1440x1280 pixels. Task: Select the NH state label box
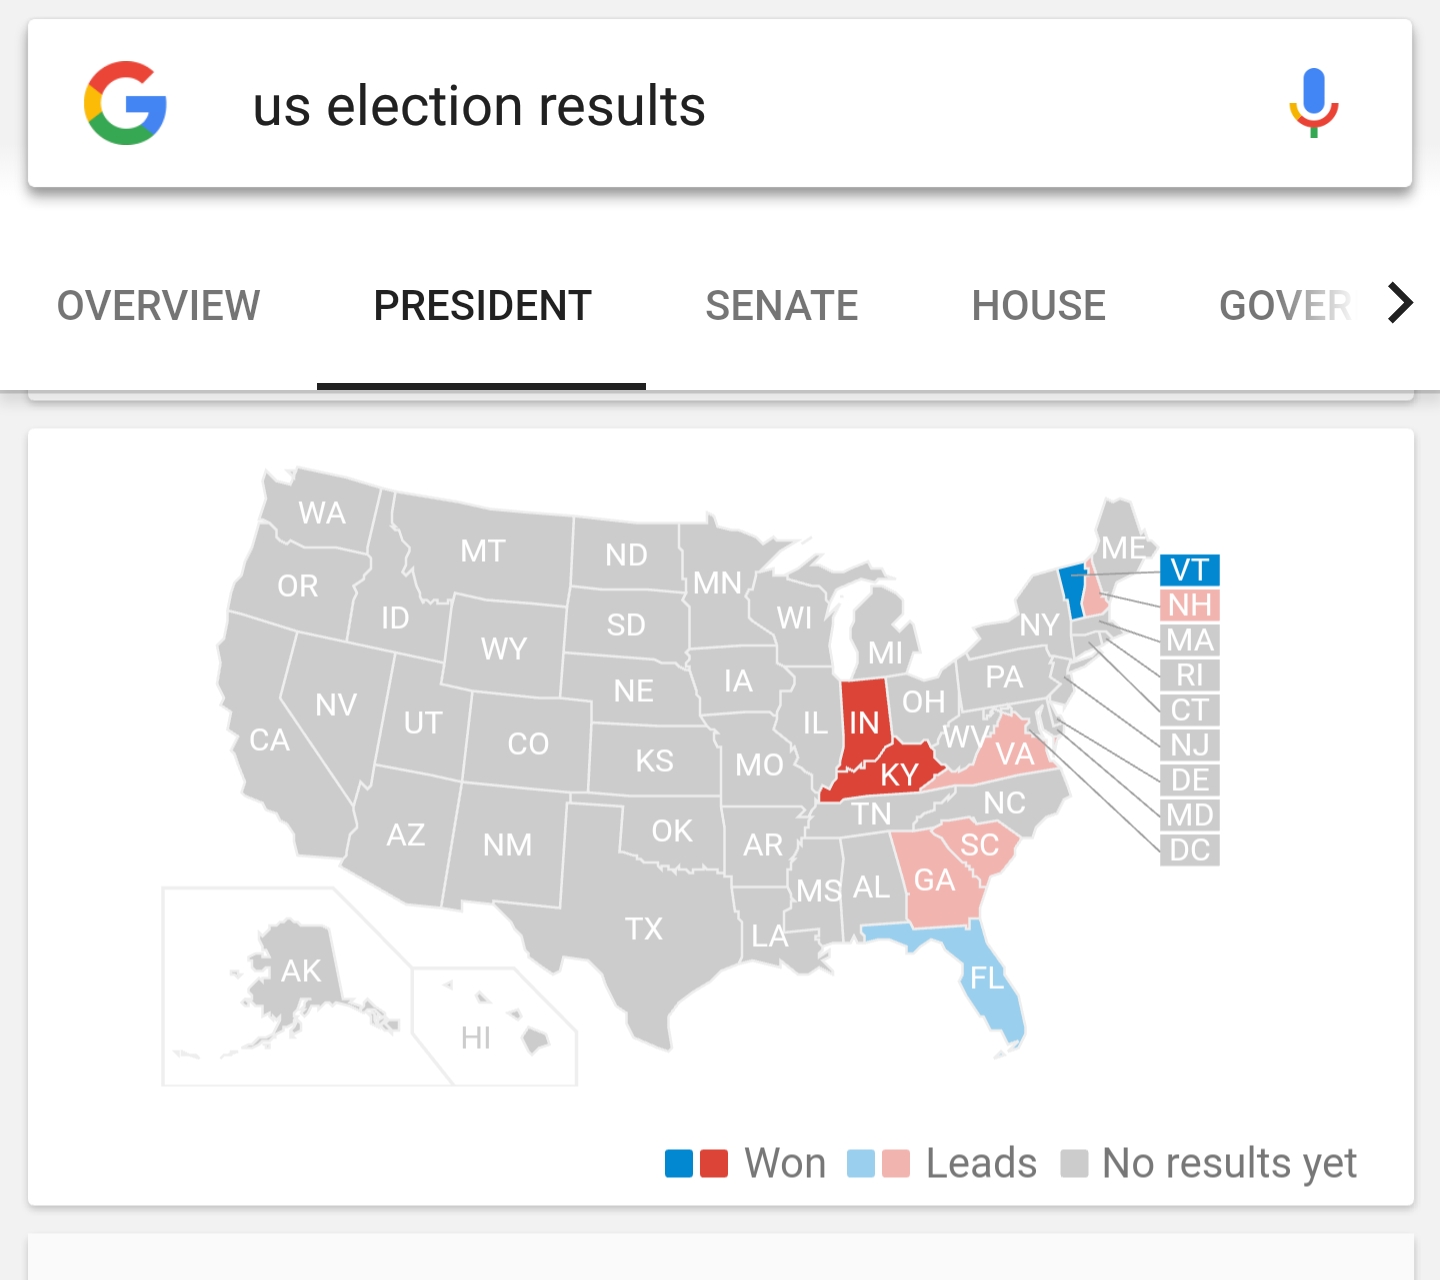click(1189, 605)
